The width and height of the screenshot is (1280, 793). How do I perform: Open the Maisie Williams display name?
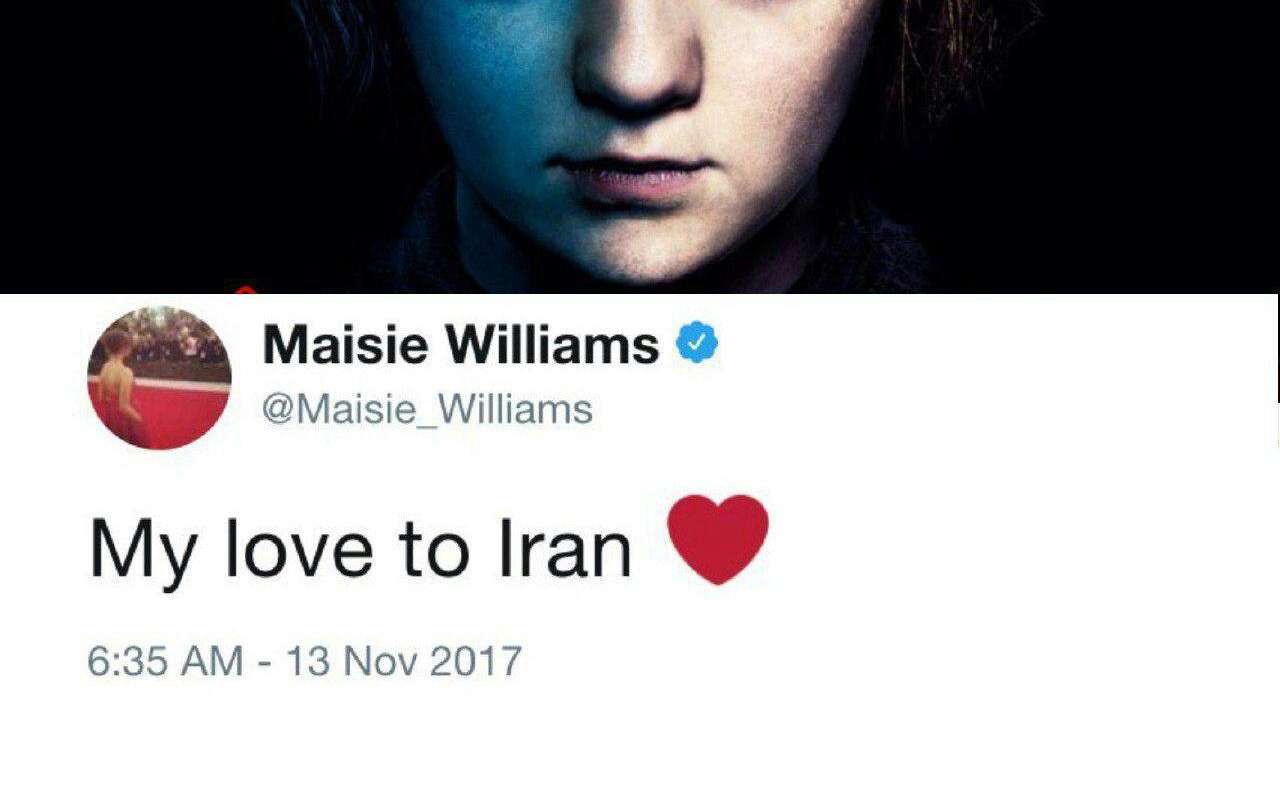(x=460, y=345)
